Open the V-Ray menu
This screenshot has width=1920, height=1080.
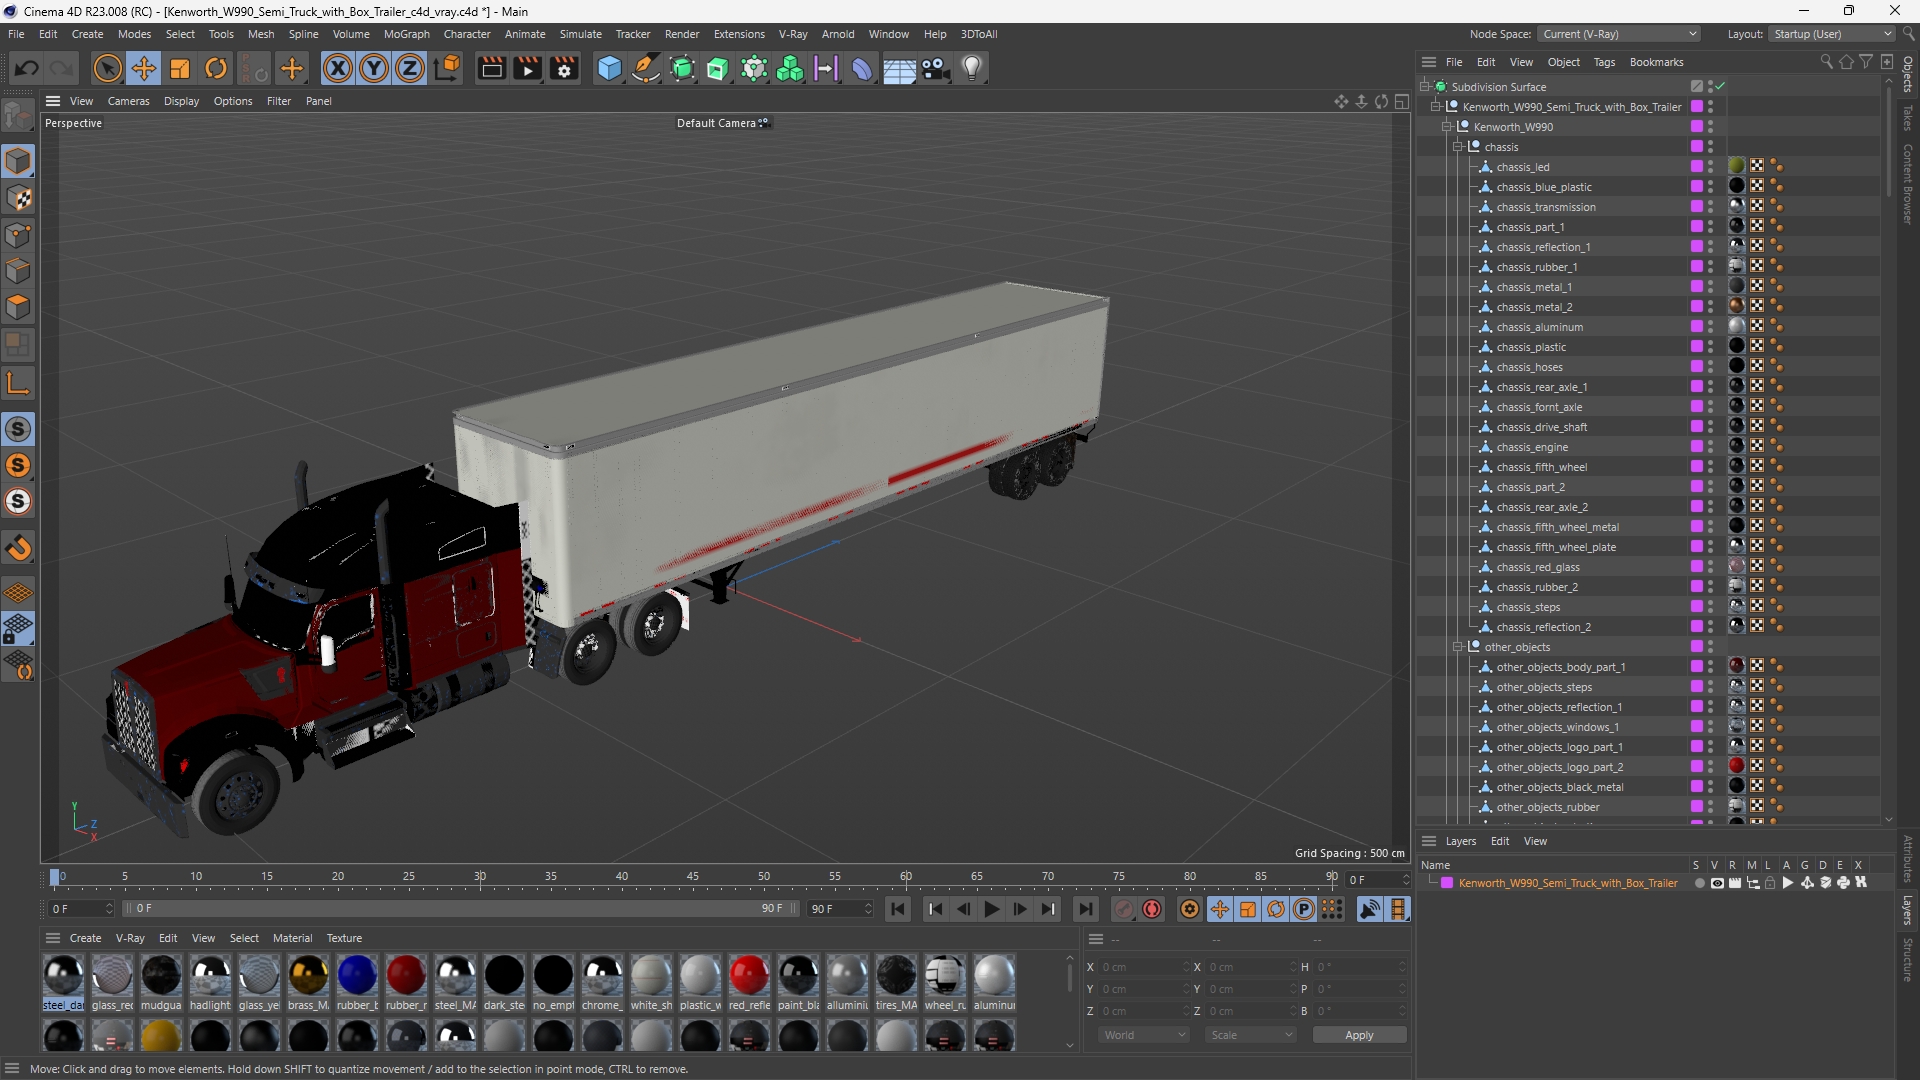click(793, 34)
